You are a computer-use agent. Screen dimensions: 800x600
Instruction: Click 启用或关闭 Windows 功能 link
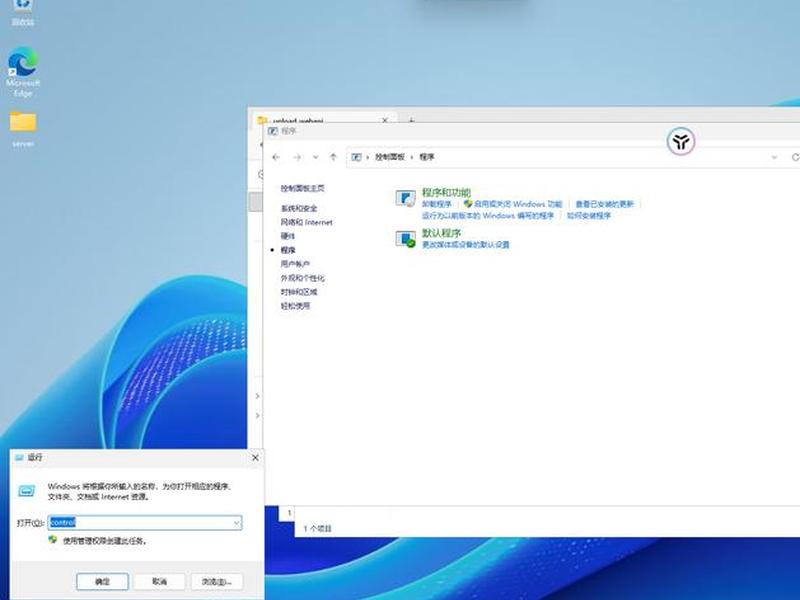point(518,204)
